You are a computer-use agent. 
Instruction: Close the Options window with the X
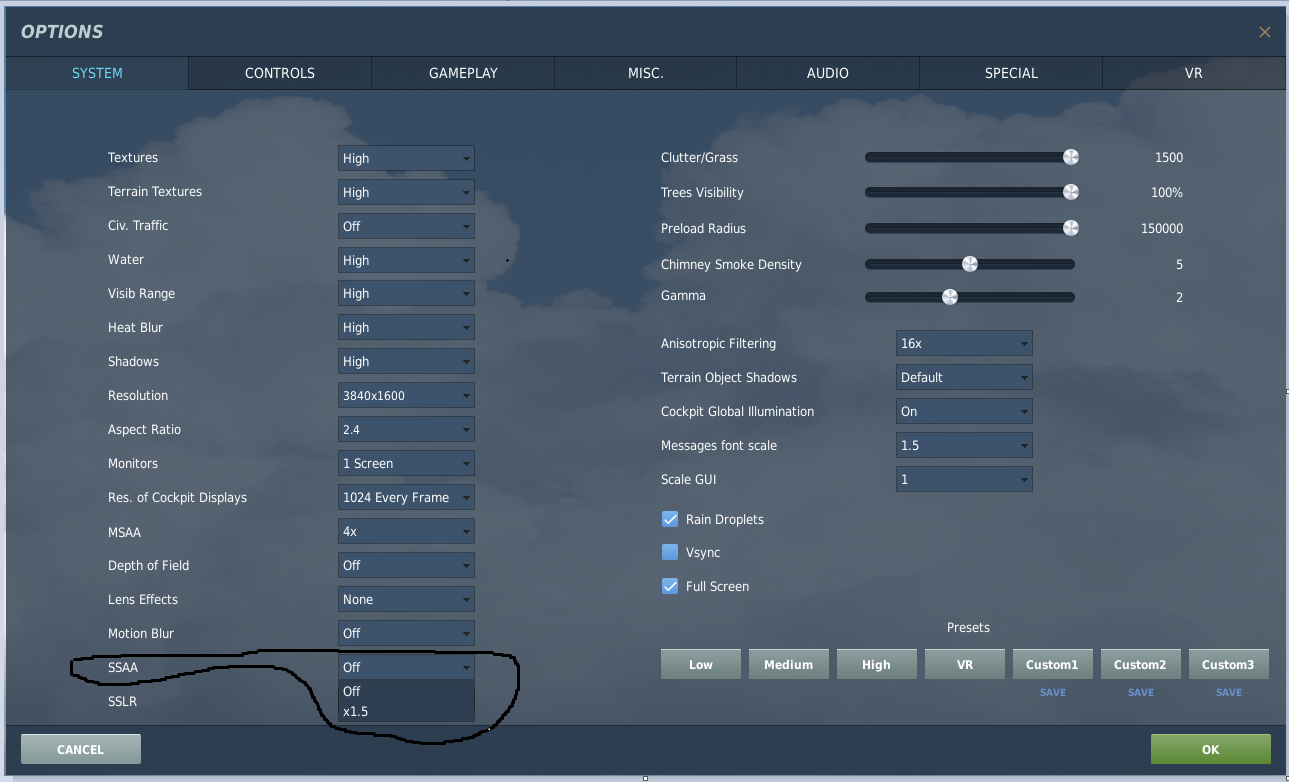(x=1265, y=32)
